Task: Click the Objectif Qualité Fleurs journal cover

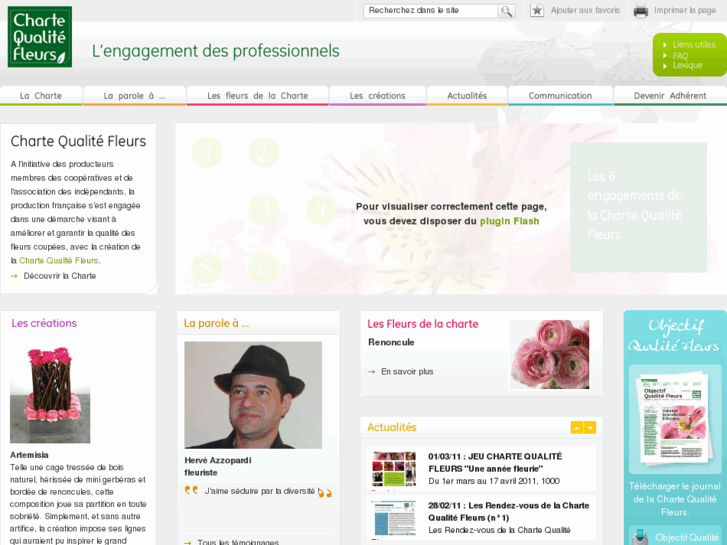Action: [675, 418]
